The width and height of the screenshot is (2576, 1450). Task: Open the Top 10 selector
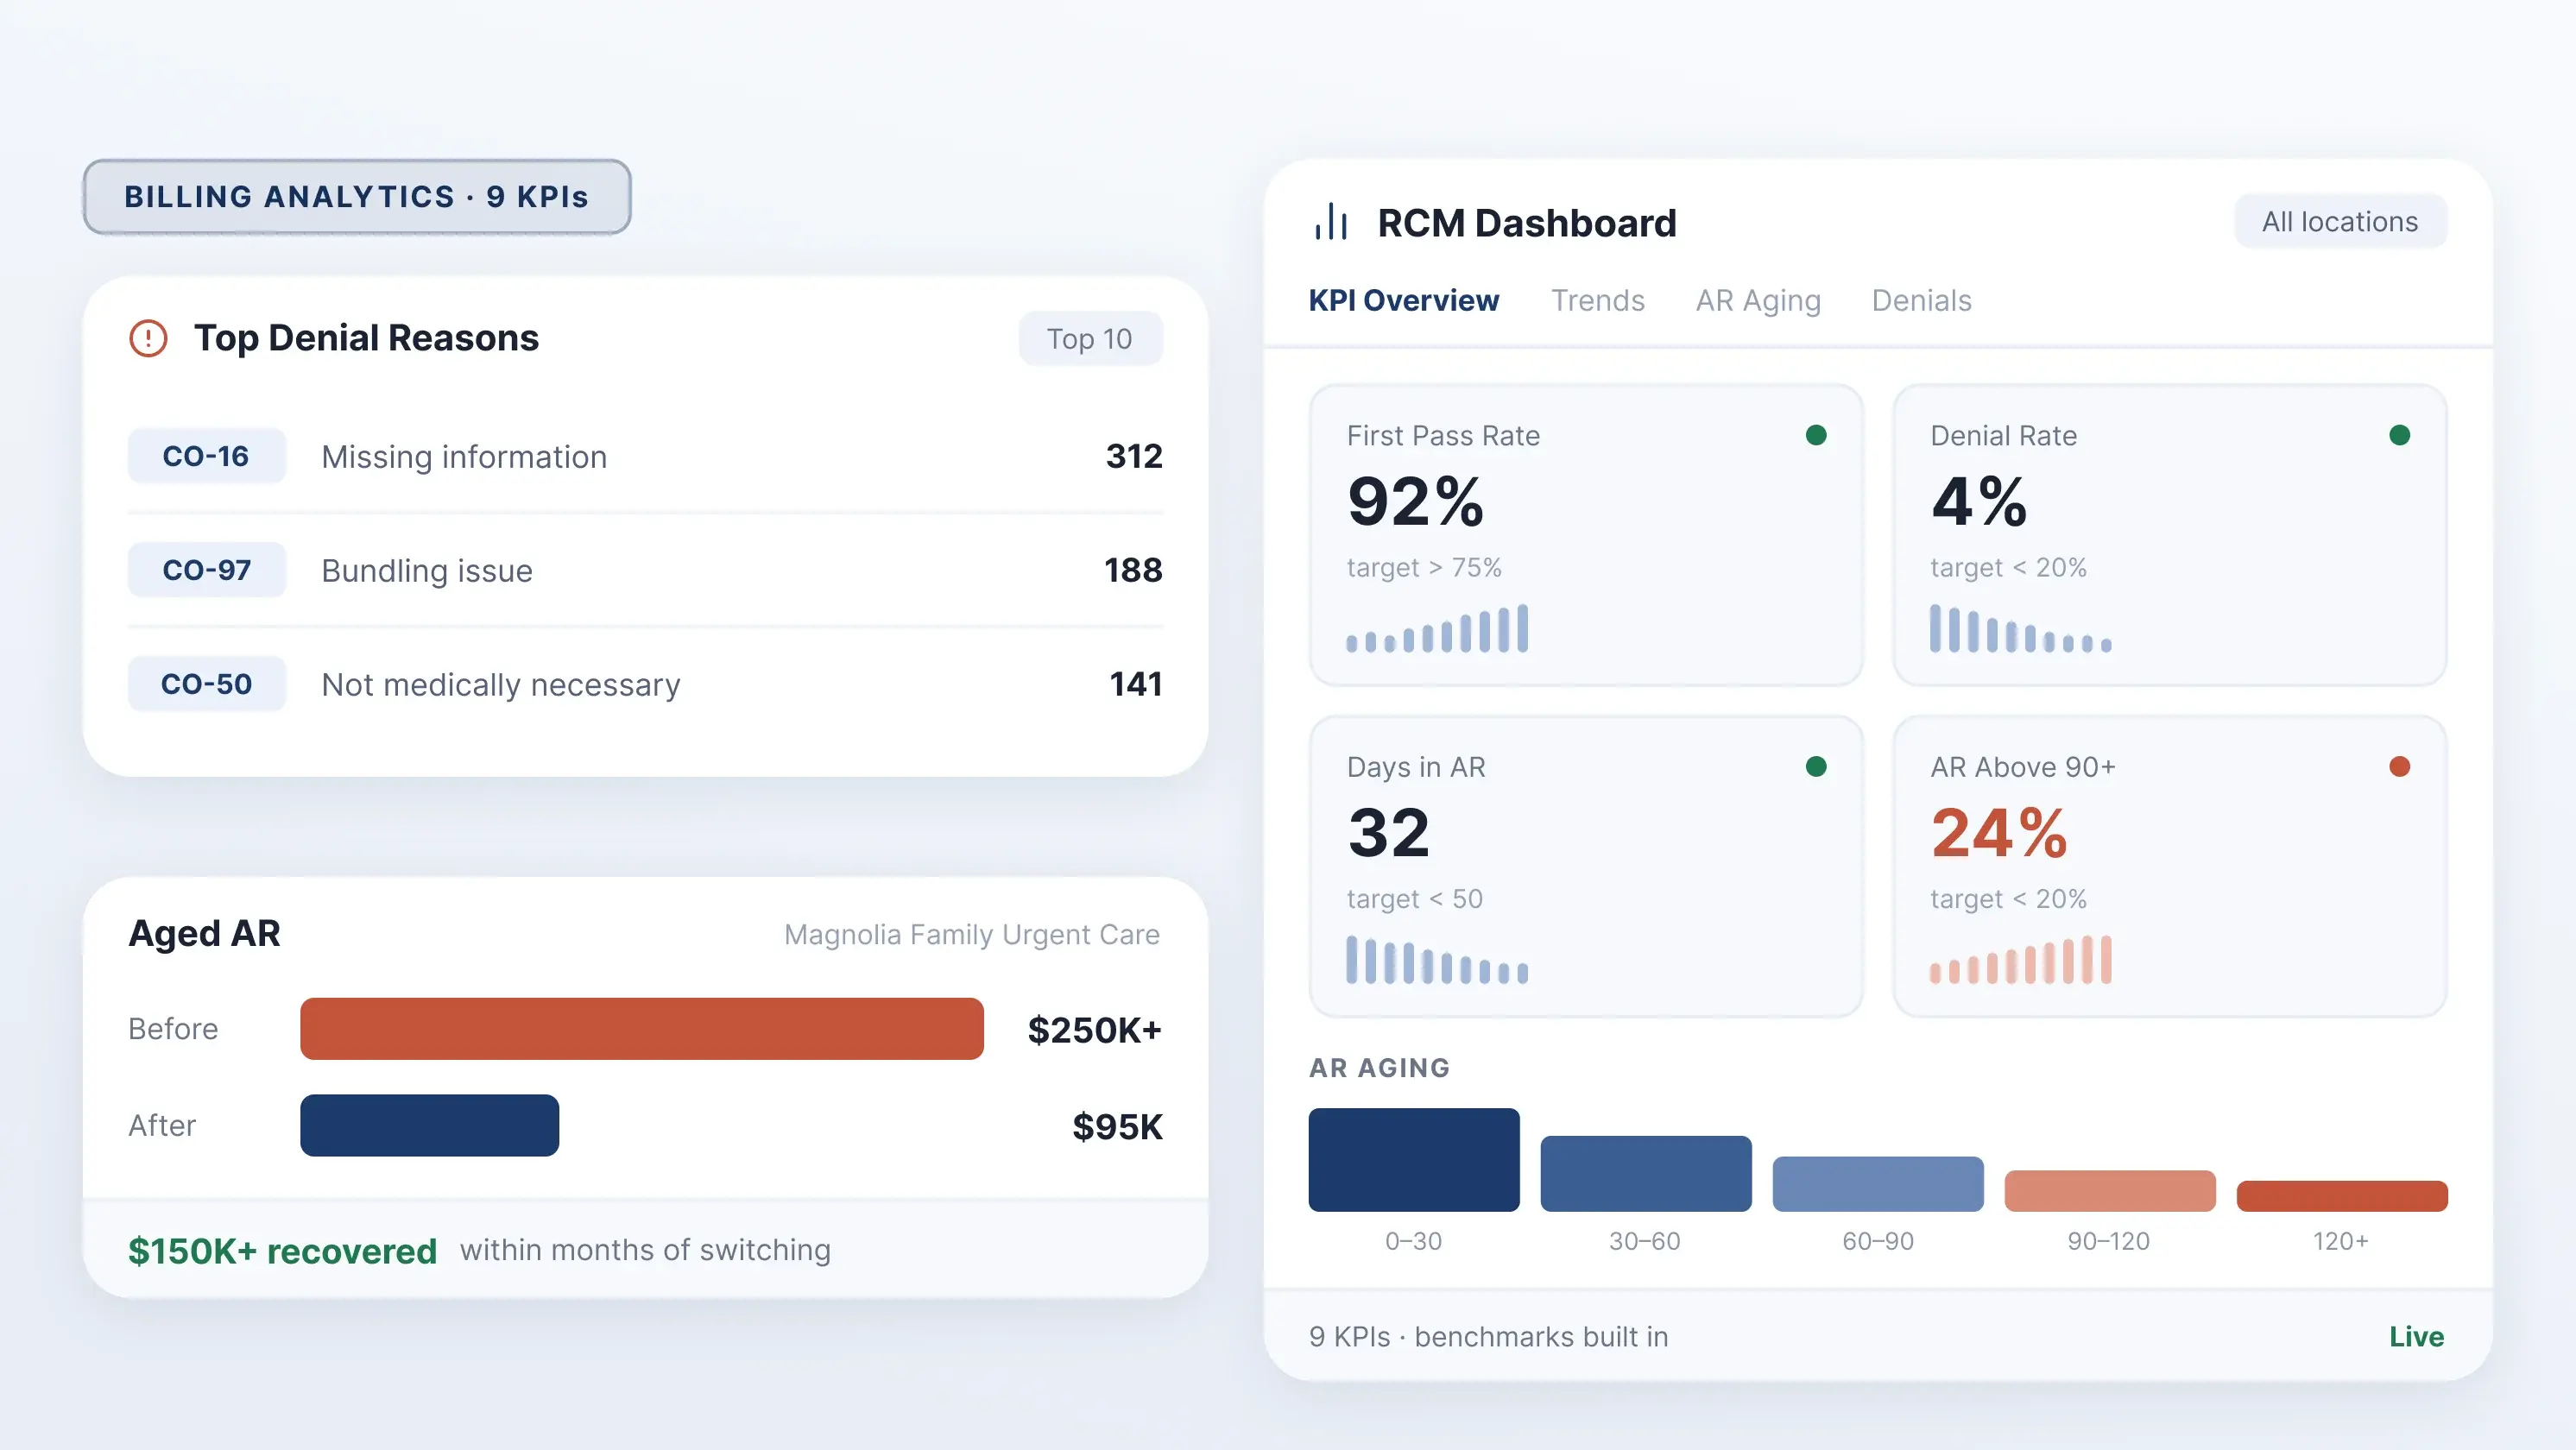pyautogui.click(x=1090, y=339)
